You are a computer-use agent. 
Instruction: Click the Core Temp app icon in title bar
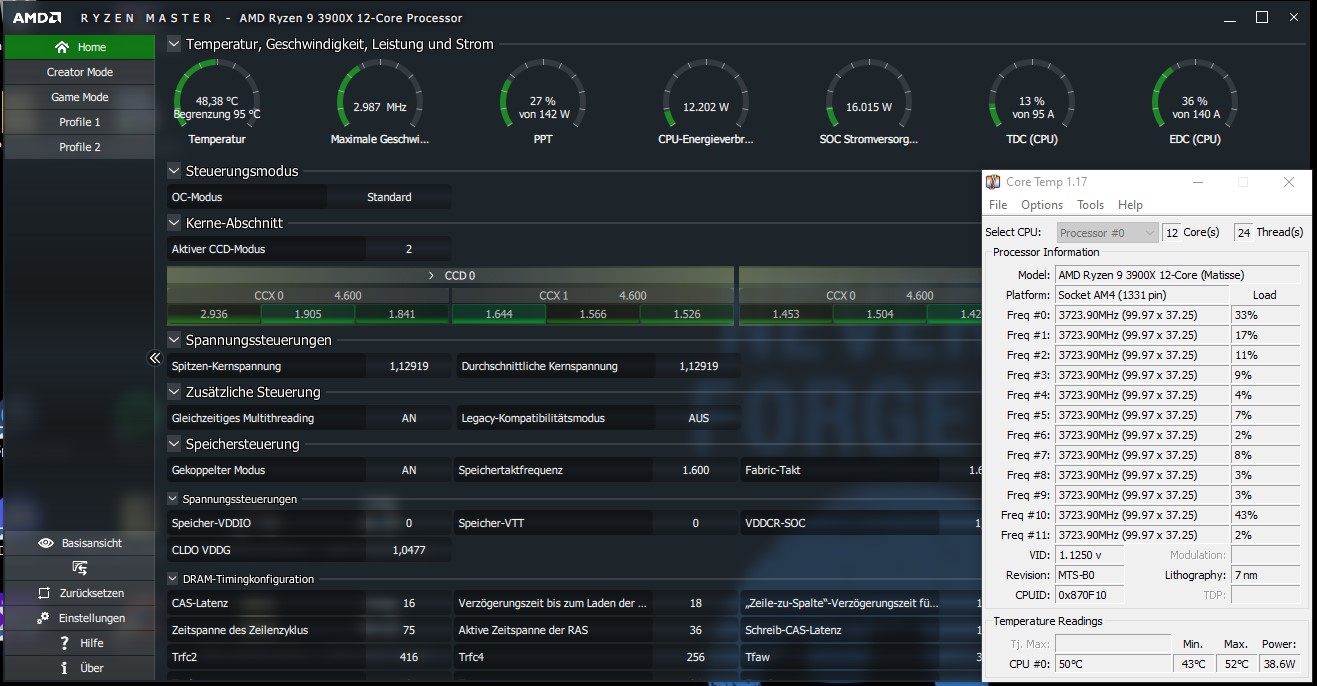[x=993, y=182]
